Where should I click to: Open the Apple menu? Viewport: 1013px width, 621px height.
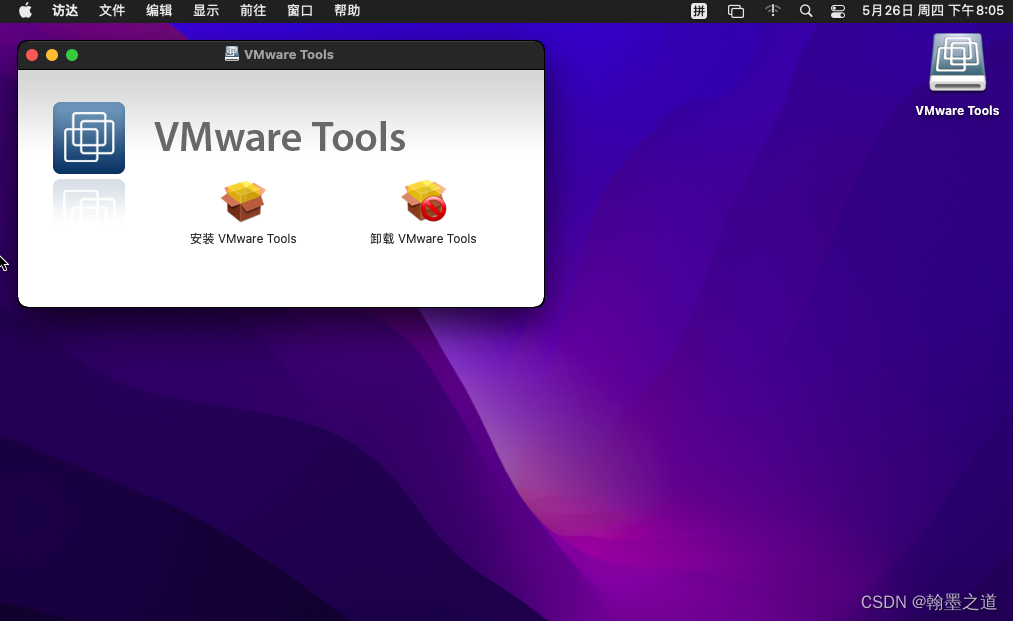coord(25,10)
